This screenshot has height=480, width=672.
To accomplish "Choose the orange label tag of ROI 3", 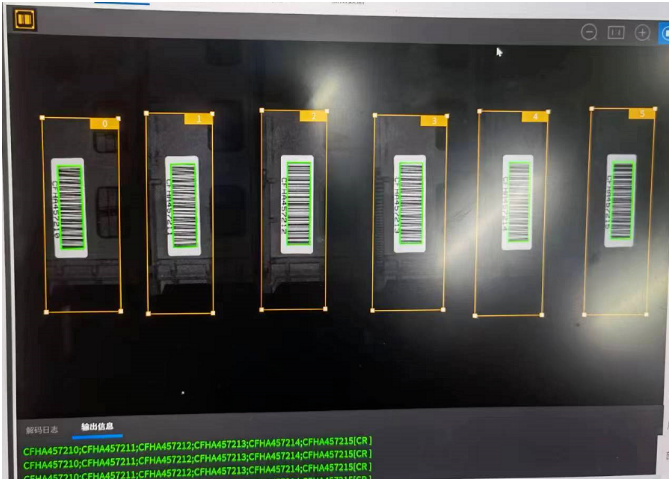I will tap(432, 120).
